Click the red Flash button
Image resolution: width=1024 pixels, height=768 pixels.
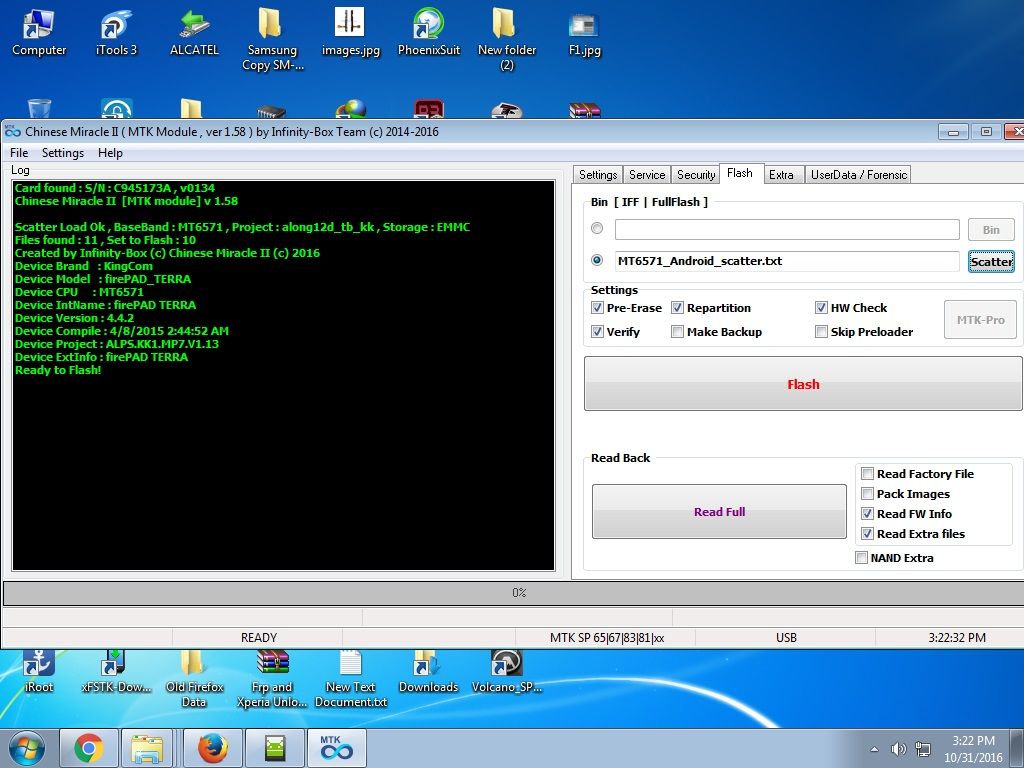[x=803, y=384]
